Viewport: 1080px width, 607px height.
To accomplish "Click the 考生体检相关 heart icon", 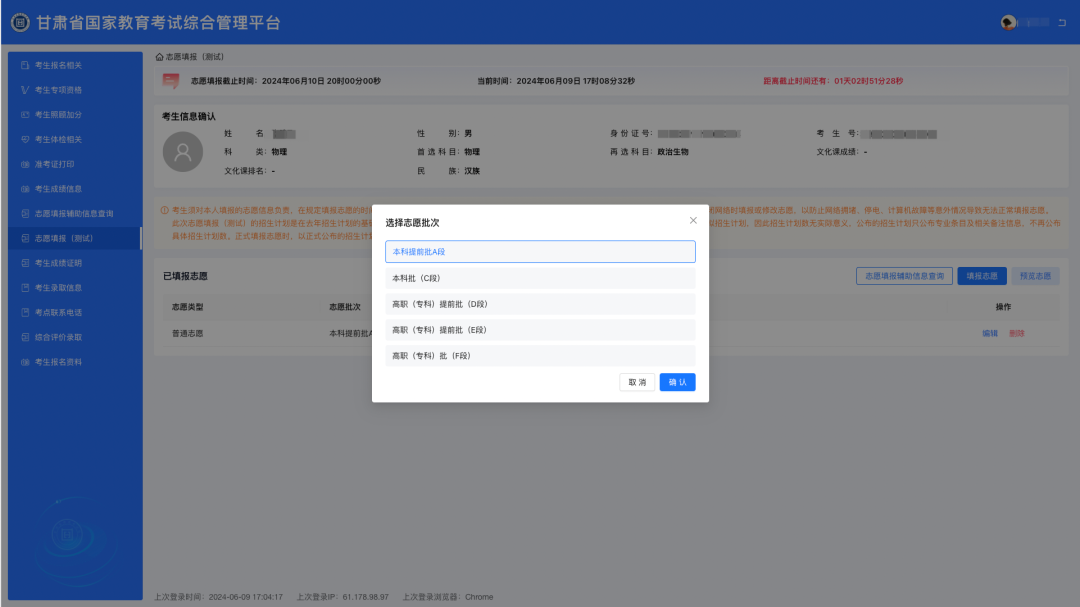I will [25, 140].
